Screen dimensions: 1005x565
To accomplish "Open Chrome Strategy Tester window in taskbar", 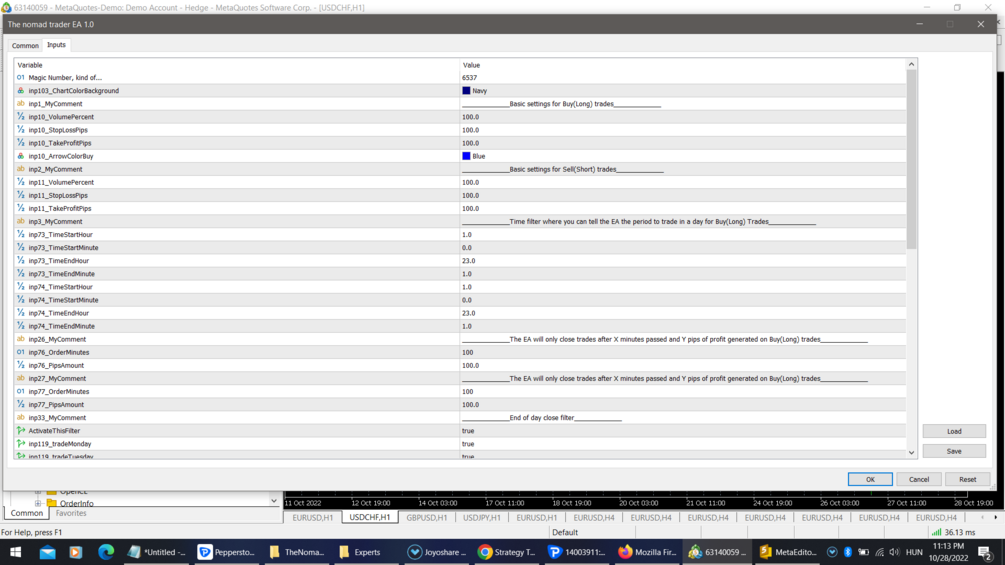I will 507,552.
